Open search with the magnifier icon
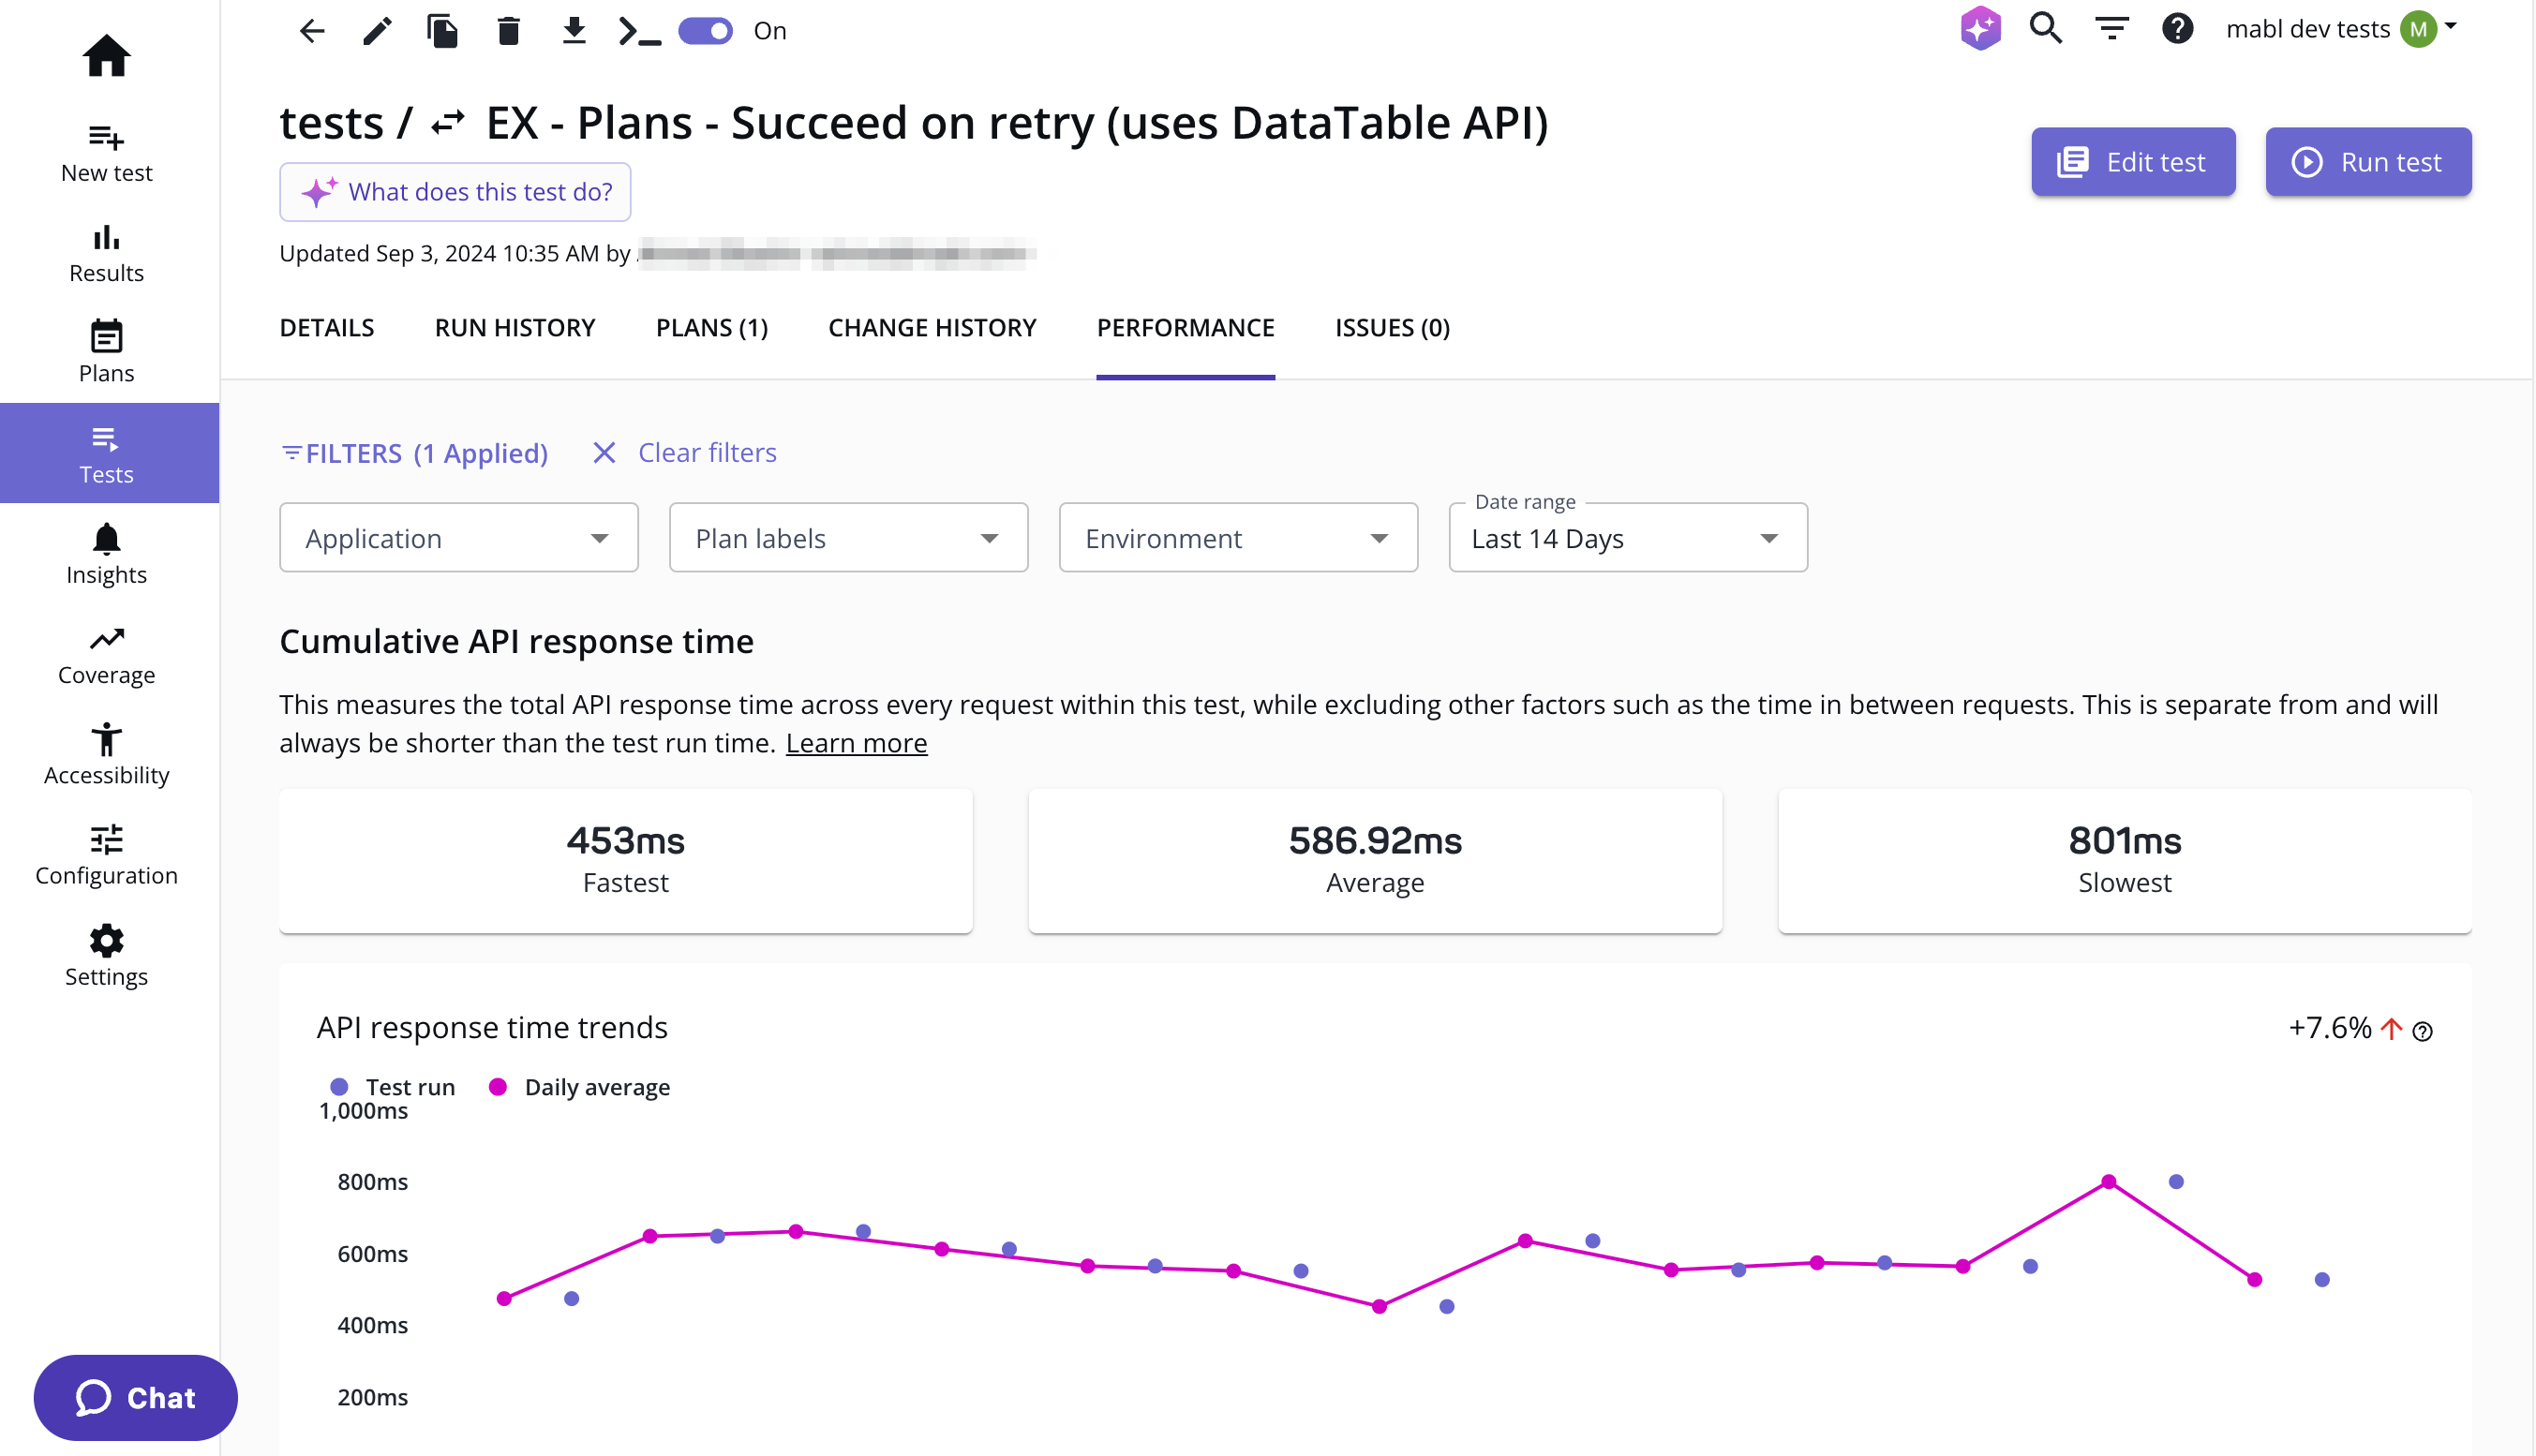2536x1456 pixels. (x=2046, y=29)
